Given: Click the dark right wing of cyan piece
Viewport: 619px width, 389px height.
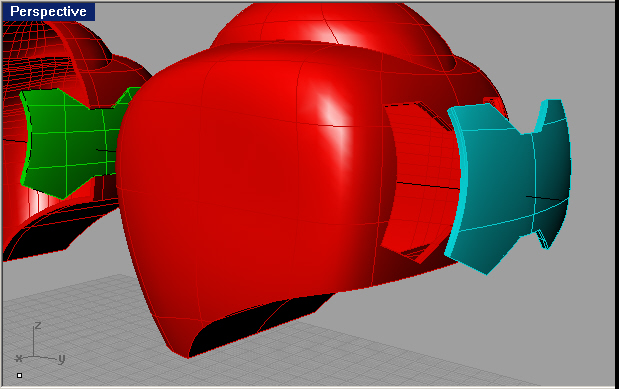Looking at the screenshot, I should 553,170.
